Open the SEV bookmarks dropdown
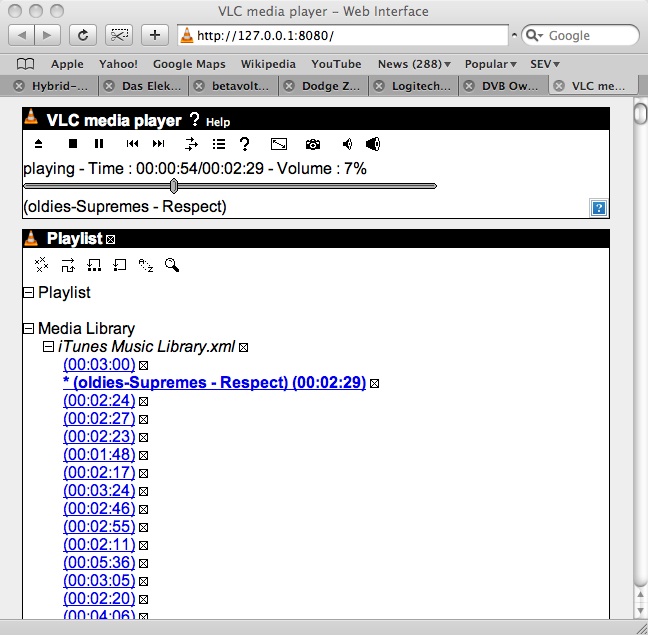 click(x=545, y=64)
